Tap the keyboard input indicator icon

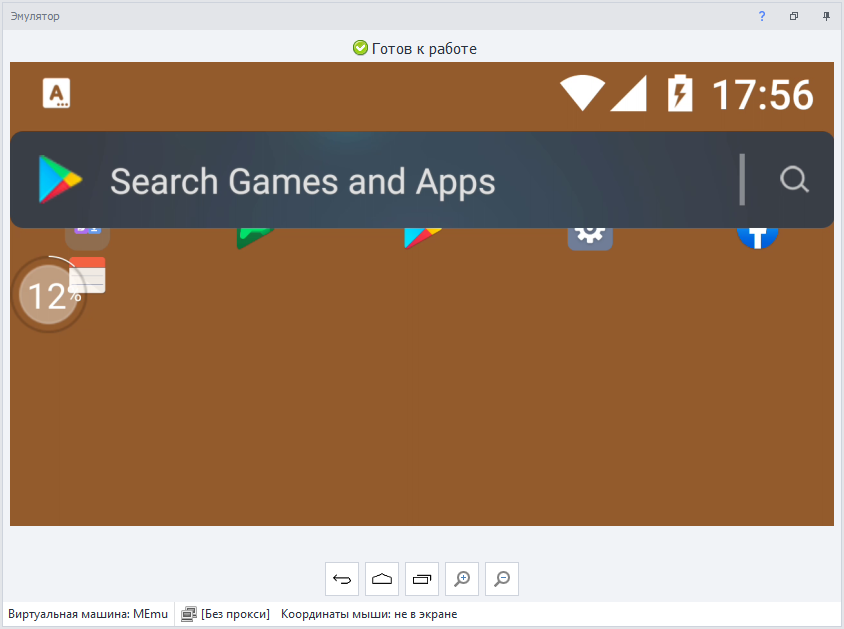pos(57,93)
